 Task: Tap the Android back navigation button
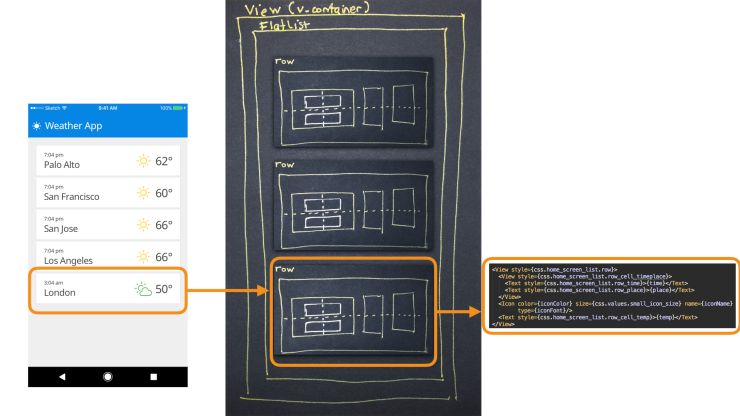click(x=62, y=377)
